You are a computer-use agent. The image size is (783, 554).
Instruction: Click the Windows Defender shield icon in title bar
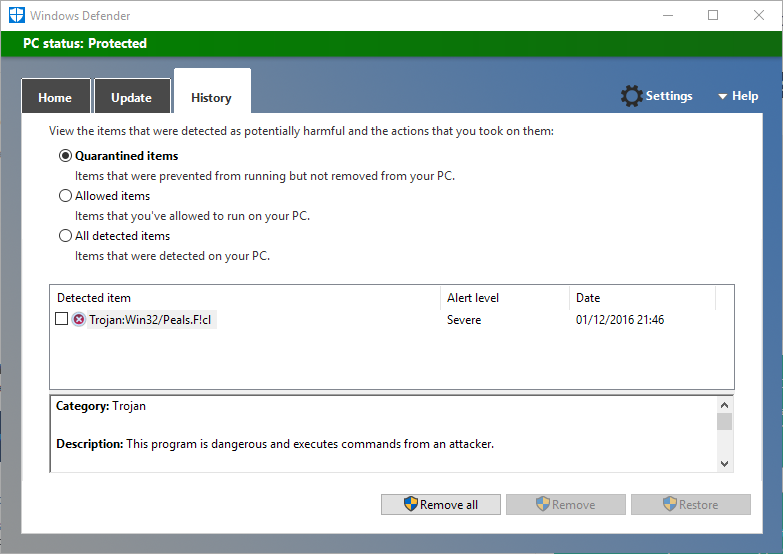(x=16, y=15)
